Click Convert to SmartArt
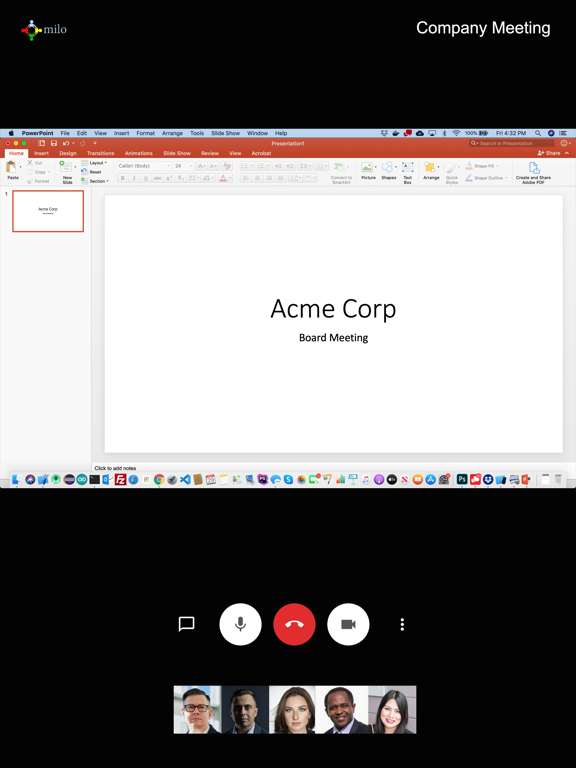This screenshot has width=576, height=768. tap(341, 173)
